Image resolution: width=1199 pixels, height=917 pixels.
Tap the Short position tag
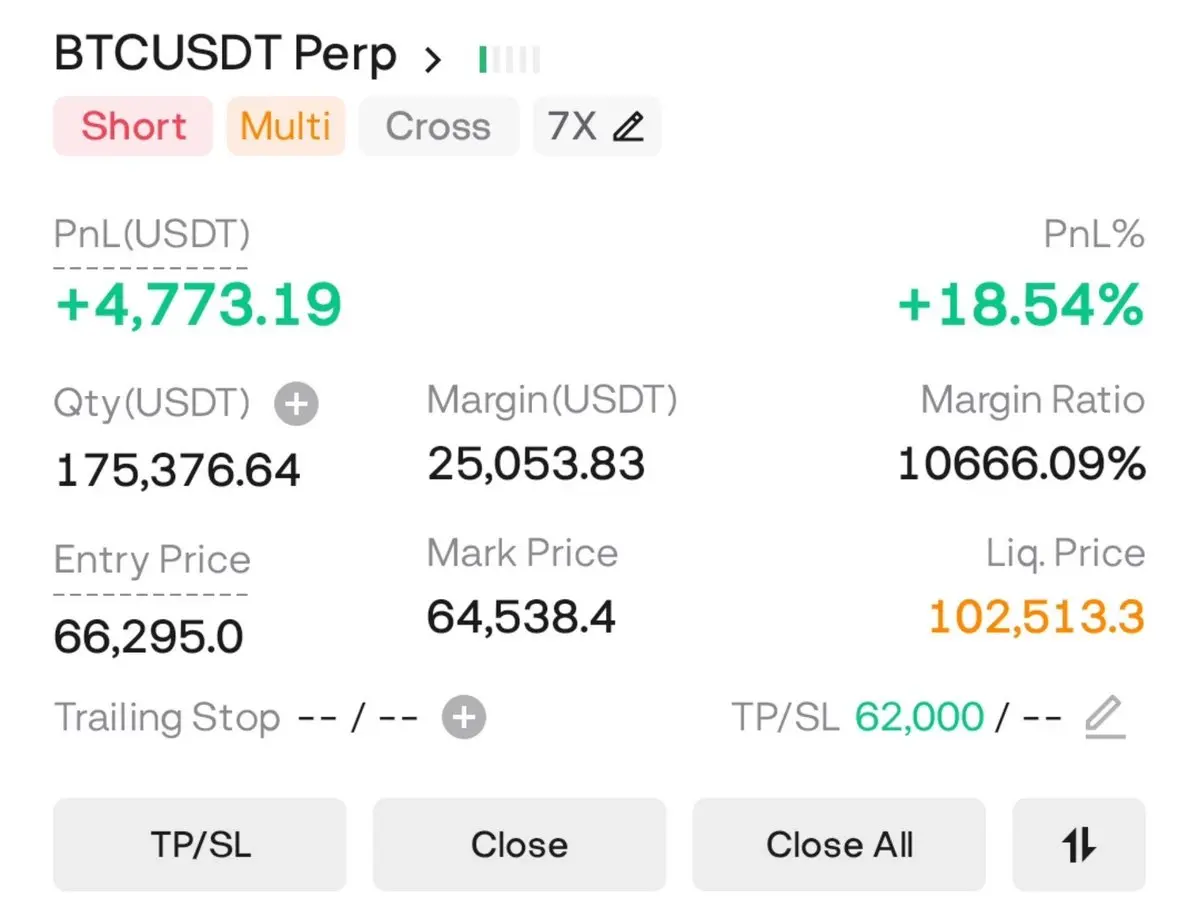tap(133, 126)
